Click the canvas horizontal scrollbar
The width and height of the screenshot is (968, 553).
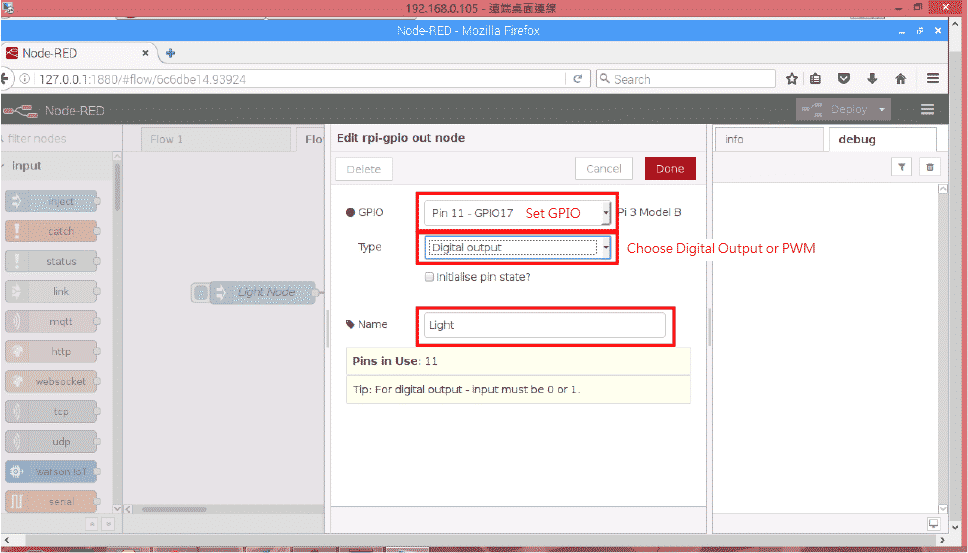click(x=174, y=510)
